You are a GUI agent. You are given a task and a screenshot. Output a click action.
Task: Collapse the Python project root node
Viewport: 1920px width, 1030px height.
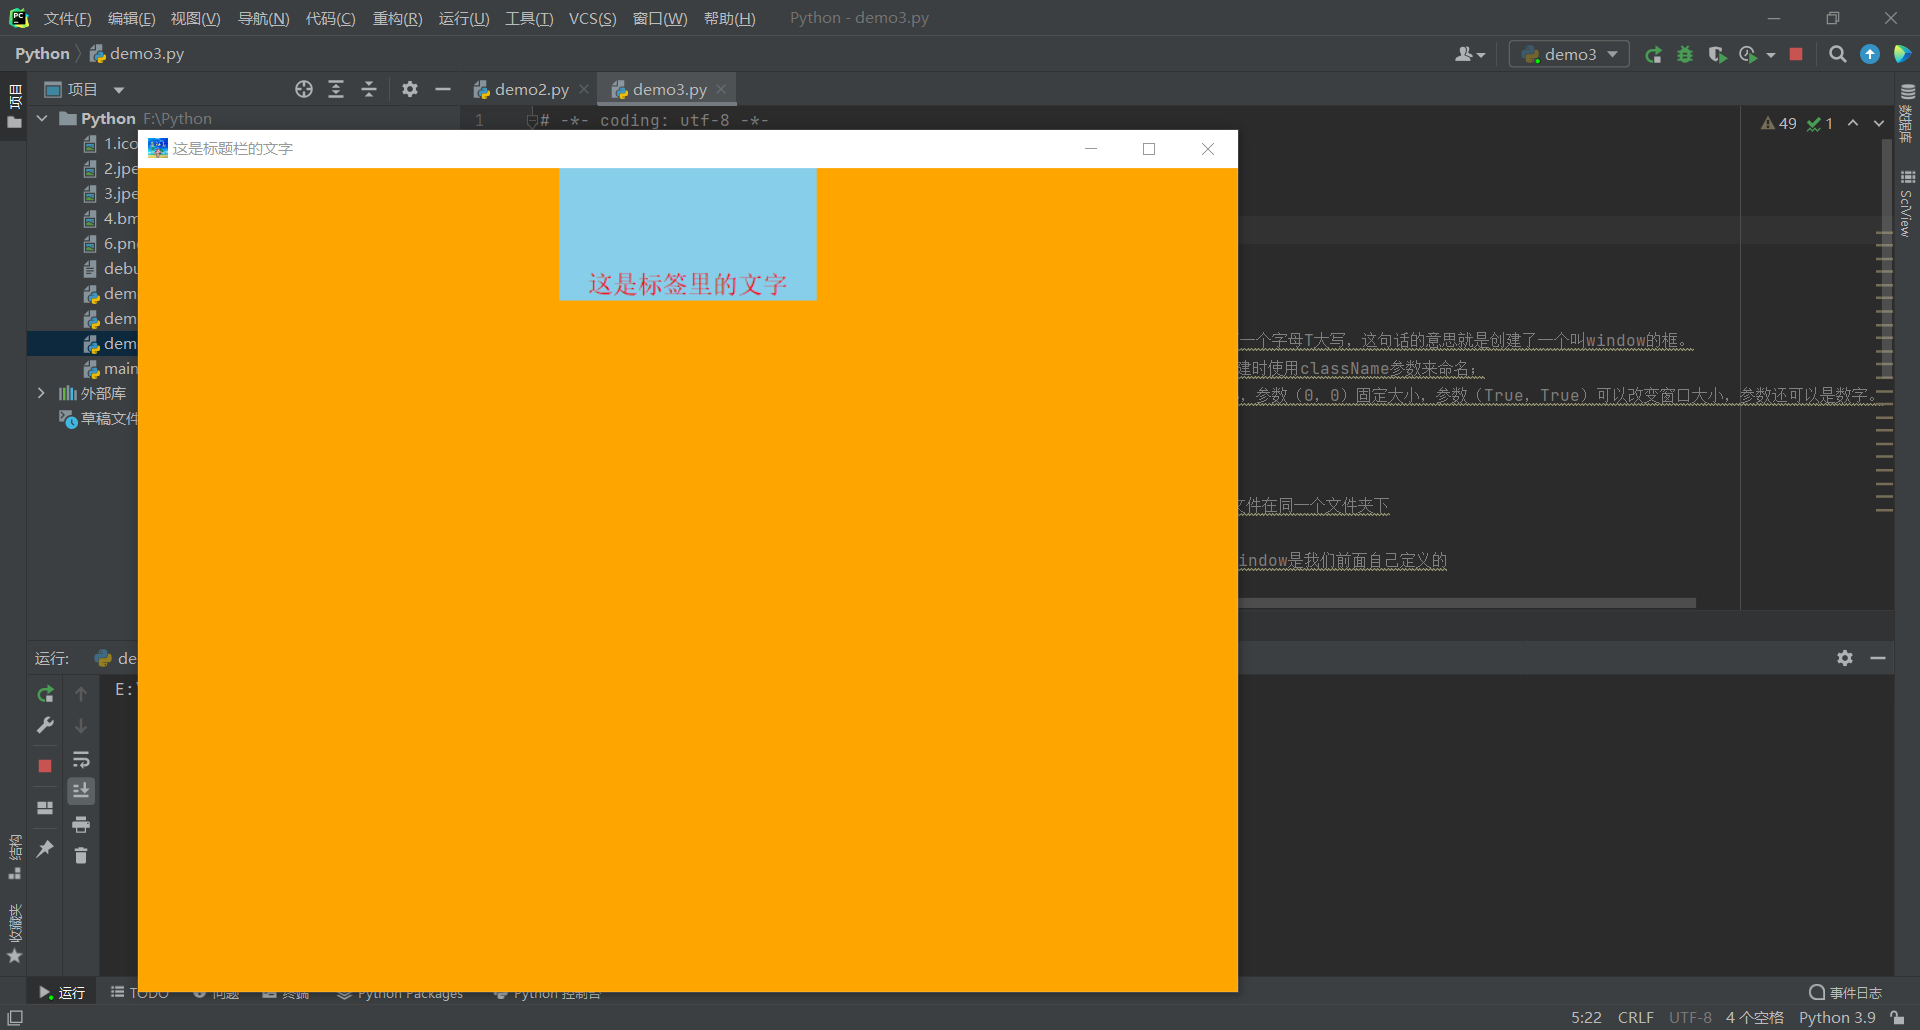42,118
